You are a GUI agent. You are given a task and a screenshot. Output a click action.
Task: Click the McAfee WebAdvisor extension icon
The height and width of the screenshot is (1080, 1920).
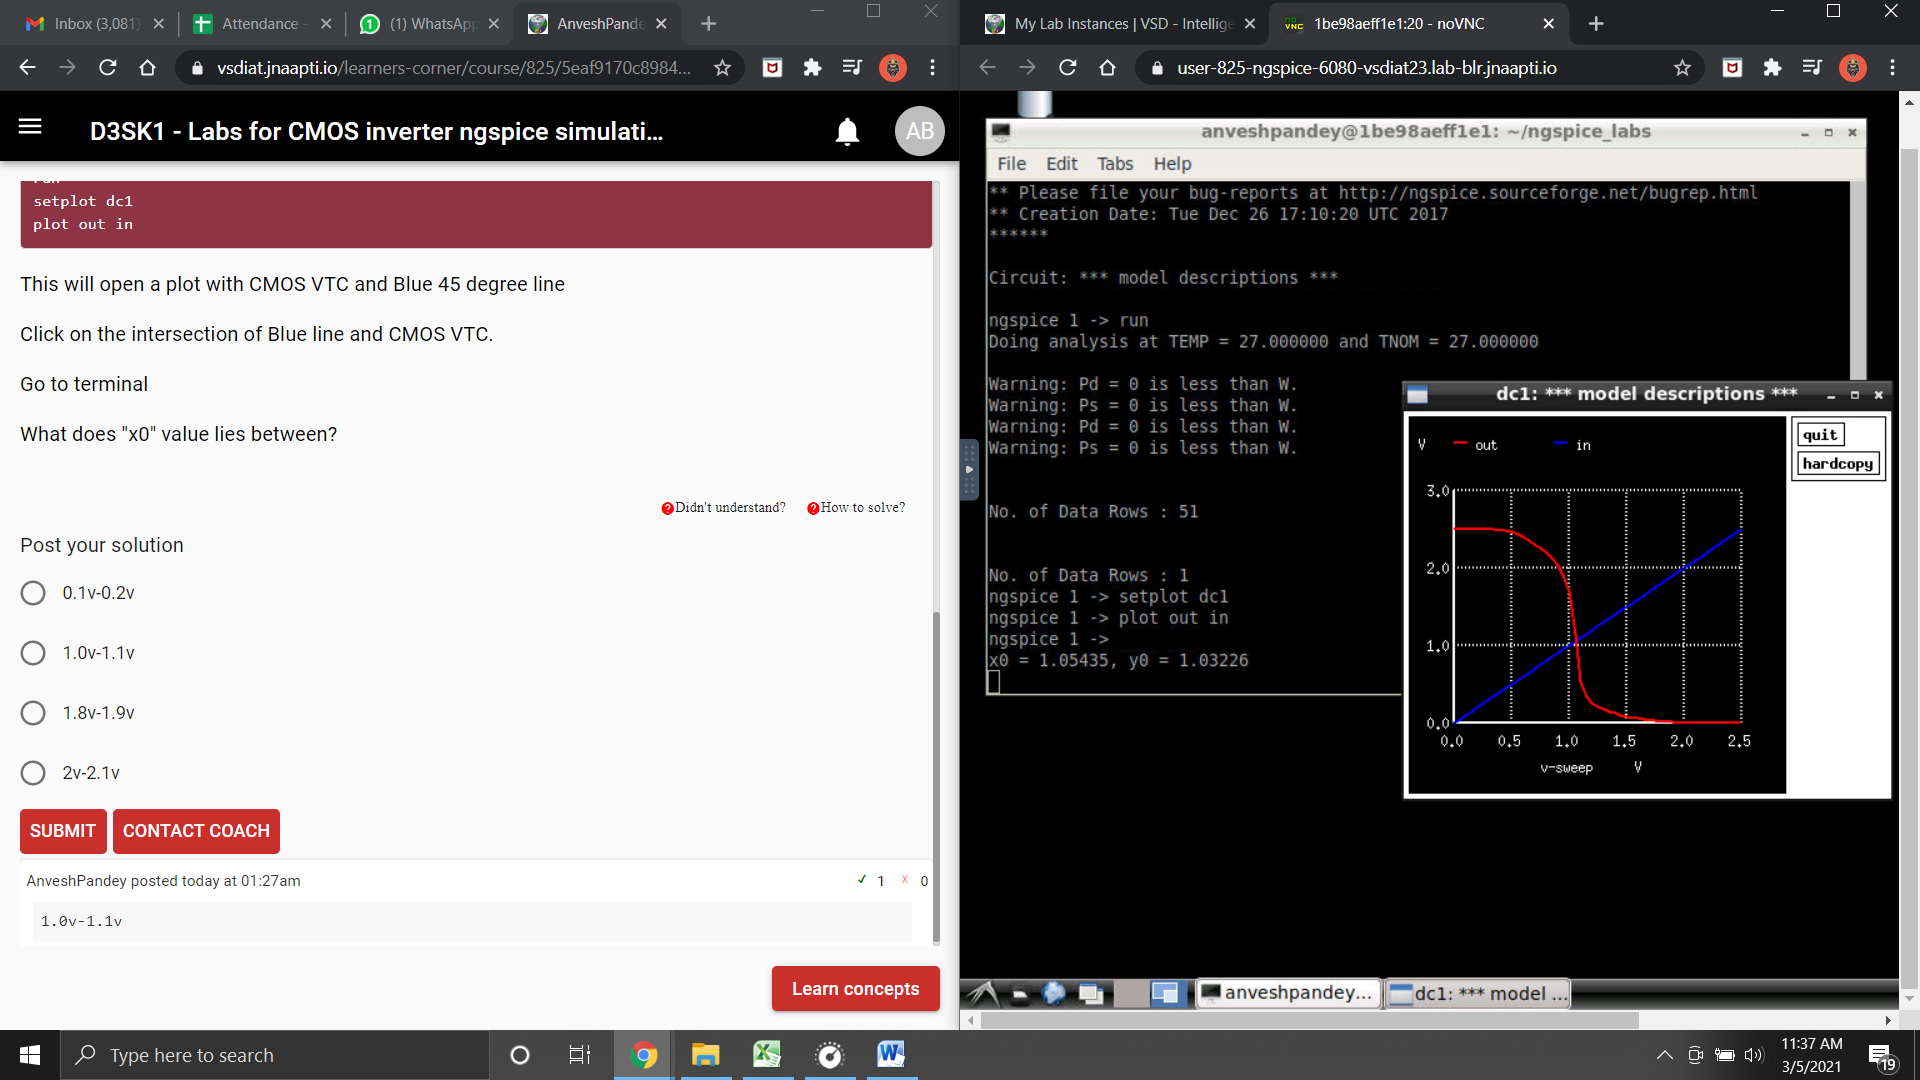click(x=772, y=68)
